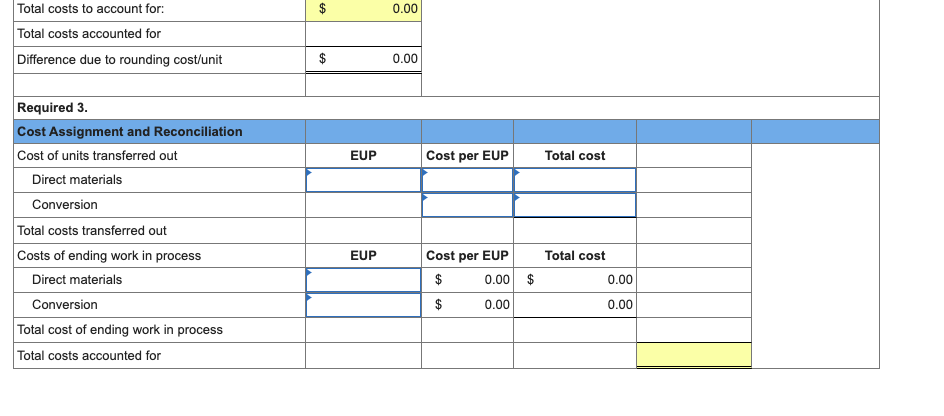Click the 'Cost Assignment and Reconciliation' header
Image resolution: width=944 pixels, height=416 pixels.
tap(129, 131)
